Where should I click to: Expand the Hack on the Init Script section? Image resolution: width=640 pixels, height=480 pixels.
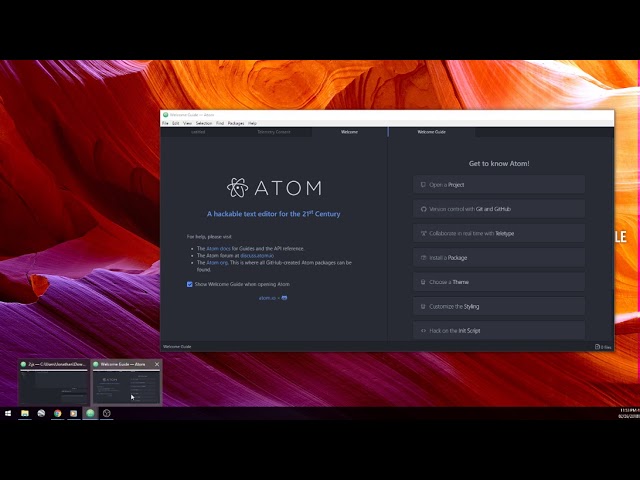(x=499, y=331)
